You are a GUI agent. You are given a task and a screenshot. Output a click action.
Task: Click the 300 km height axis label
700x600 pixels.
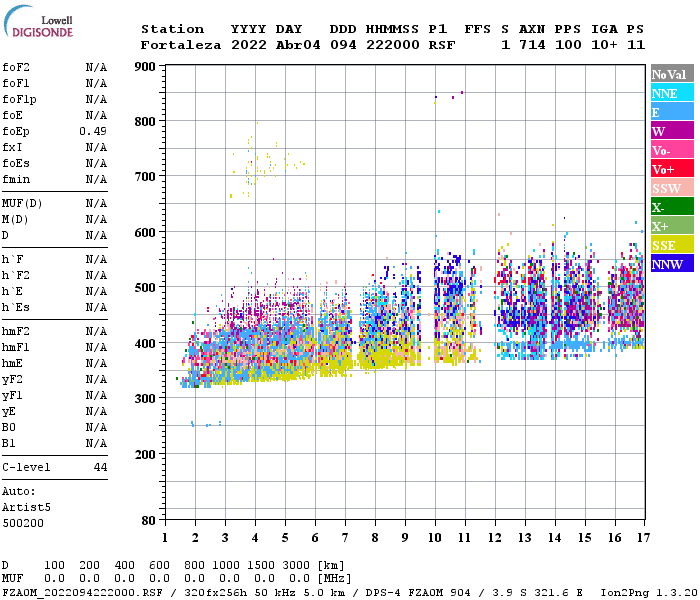[145, 399]
